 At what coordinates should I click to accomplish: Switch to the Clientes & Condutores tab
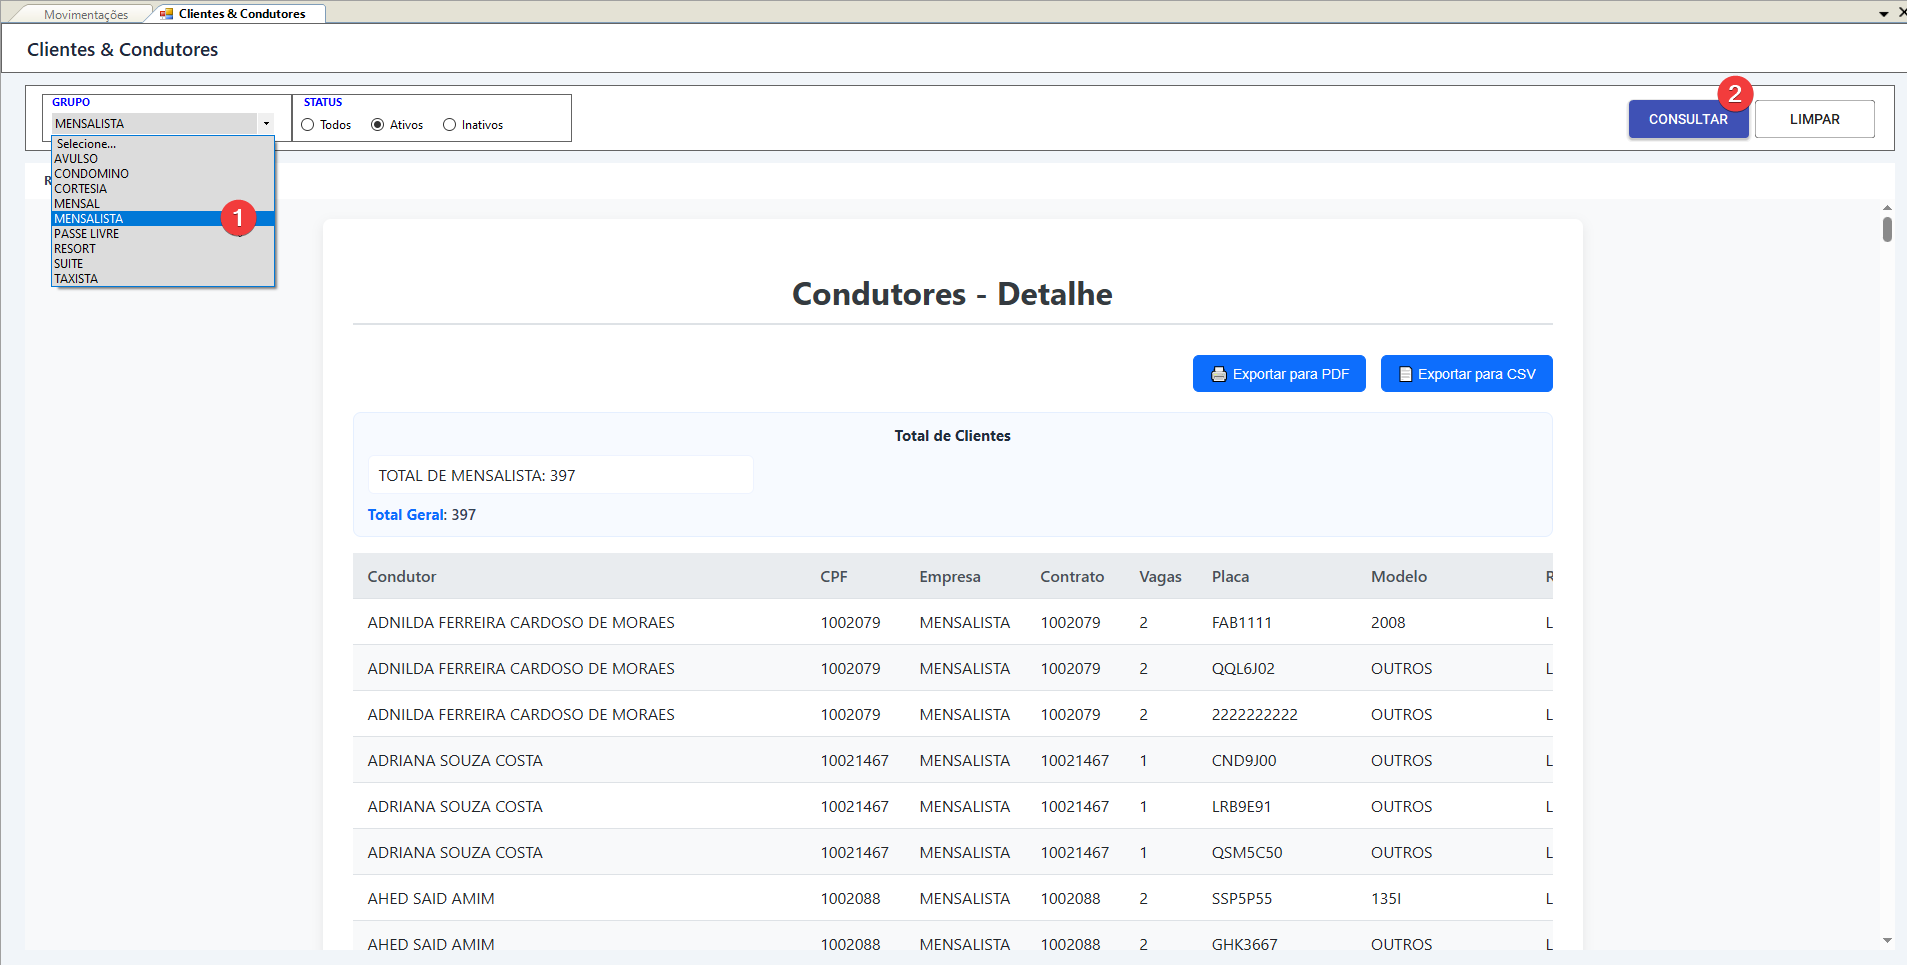(x=242, y=14)
